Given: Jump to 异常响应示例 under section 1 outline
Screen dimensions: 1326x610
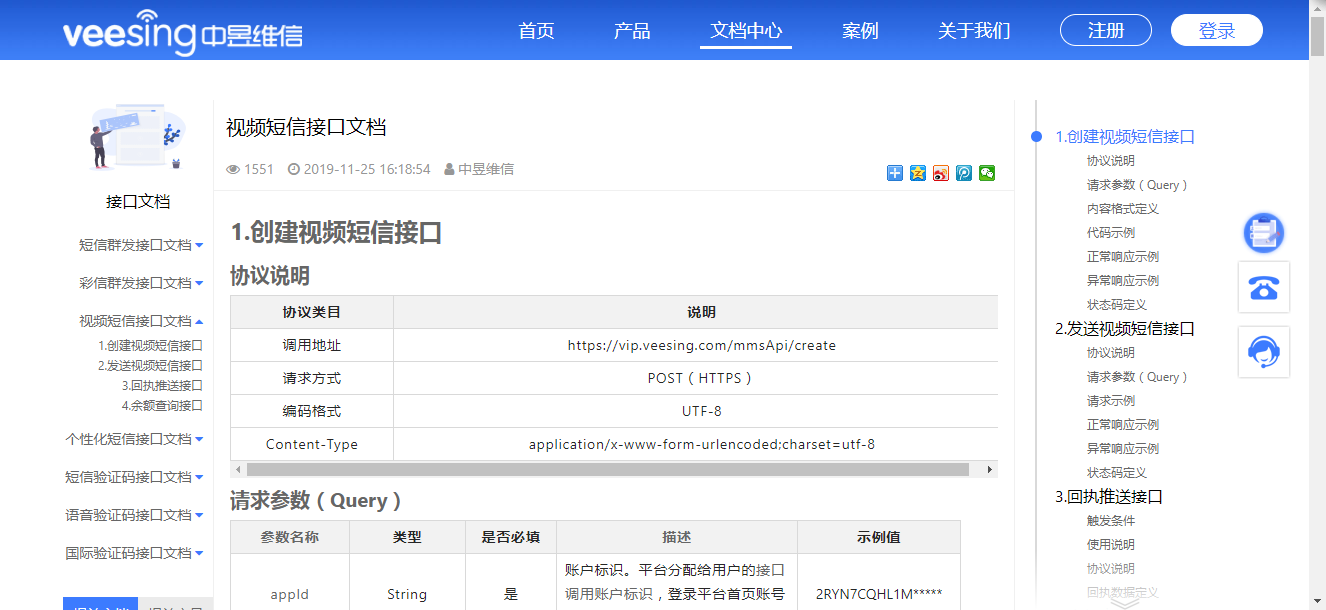Looking at the screenshot, I should click(x=1123, y=281).
